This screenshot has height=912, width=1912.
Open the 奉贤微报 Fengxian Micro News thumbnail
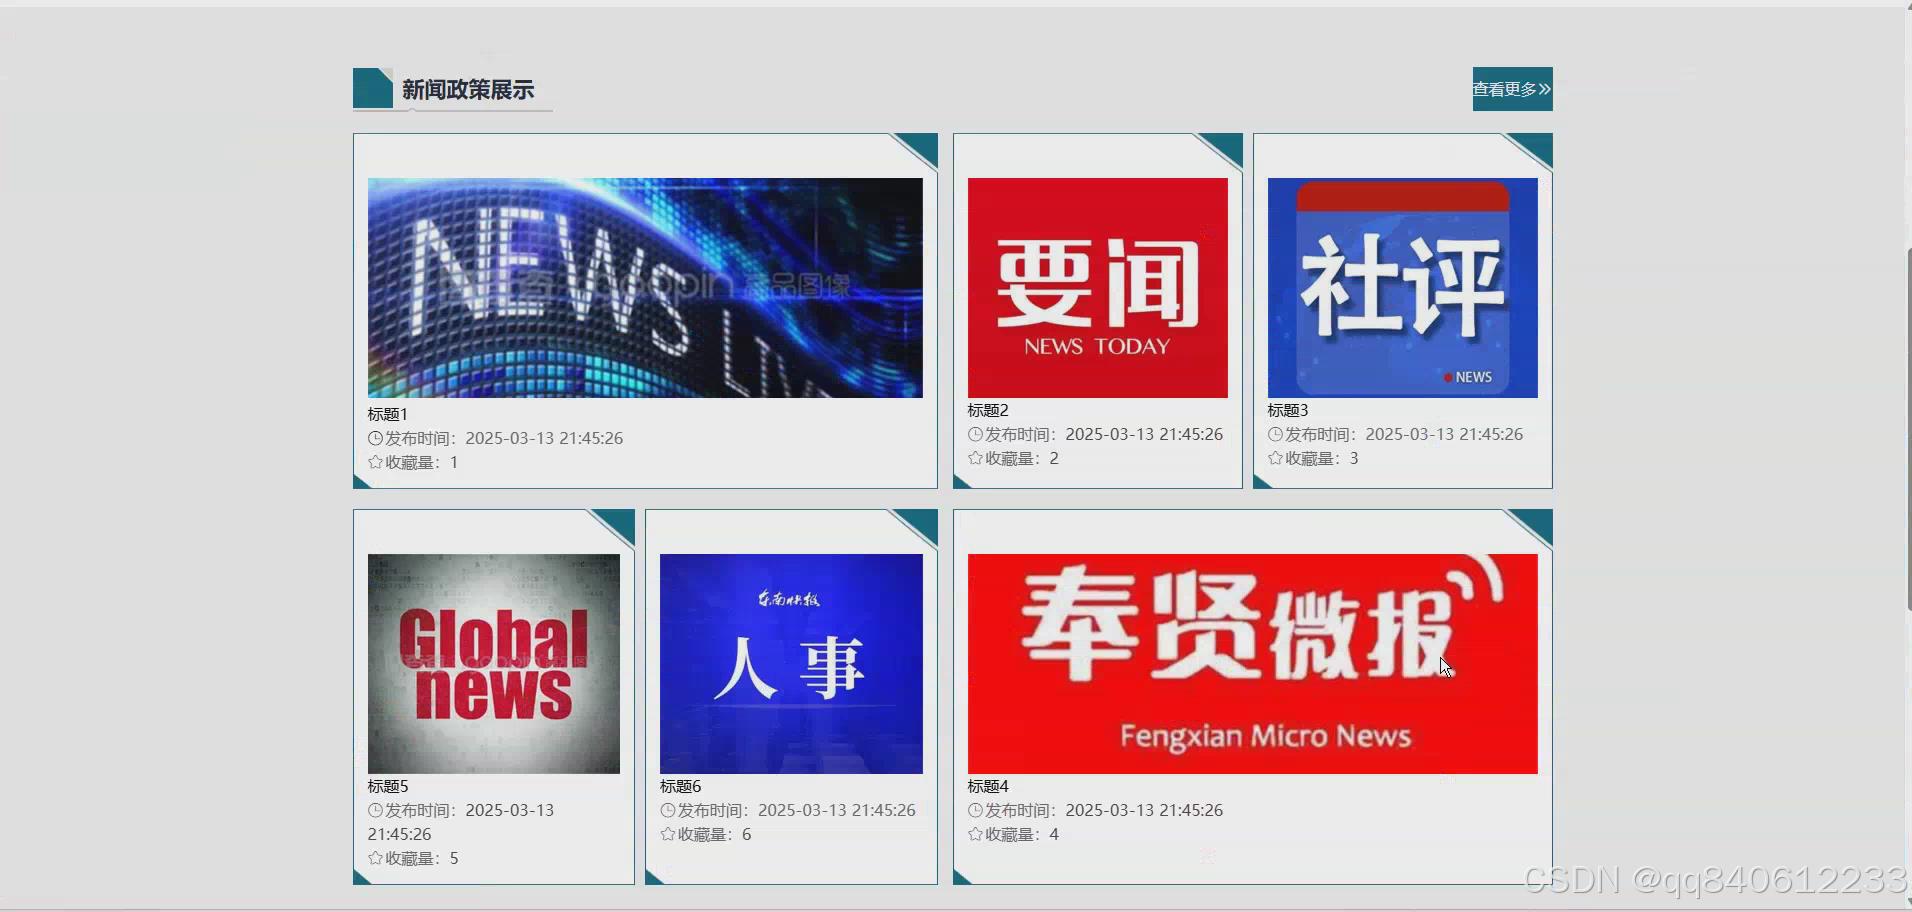(x=1252, y=664)
